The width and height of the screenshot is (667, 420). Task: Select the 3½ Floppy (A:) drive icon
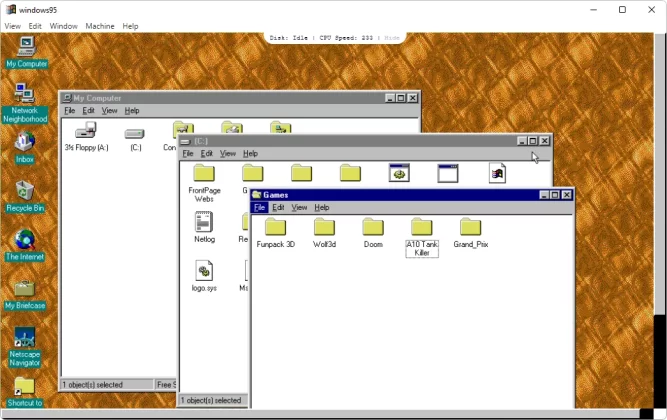pos(86,136)
